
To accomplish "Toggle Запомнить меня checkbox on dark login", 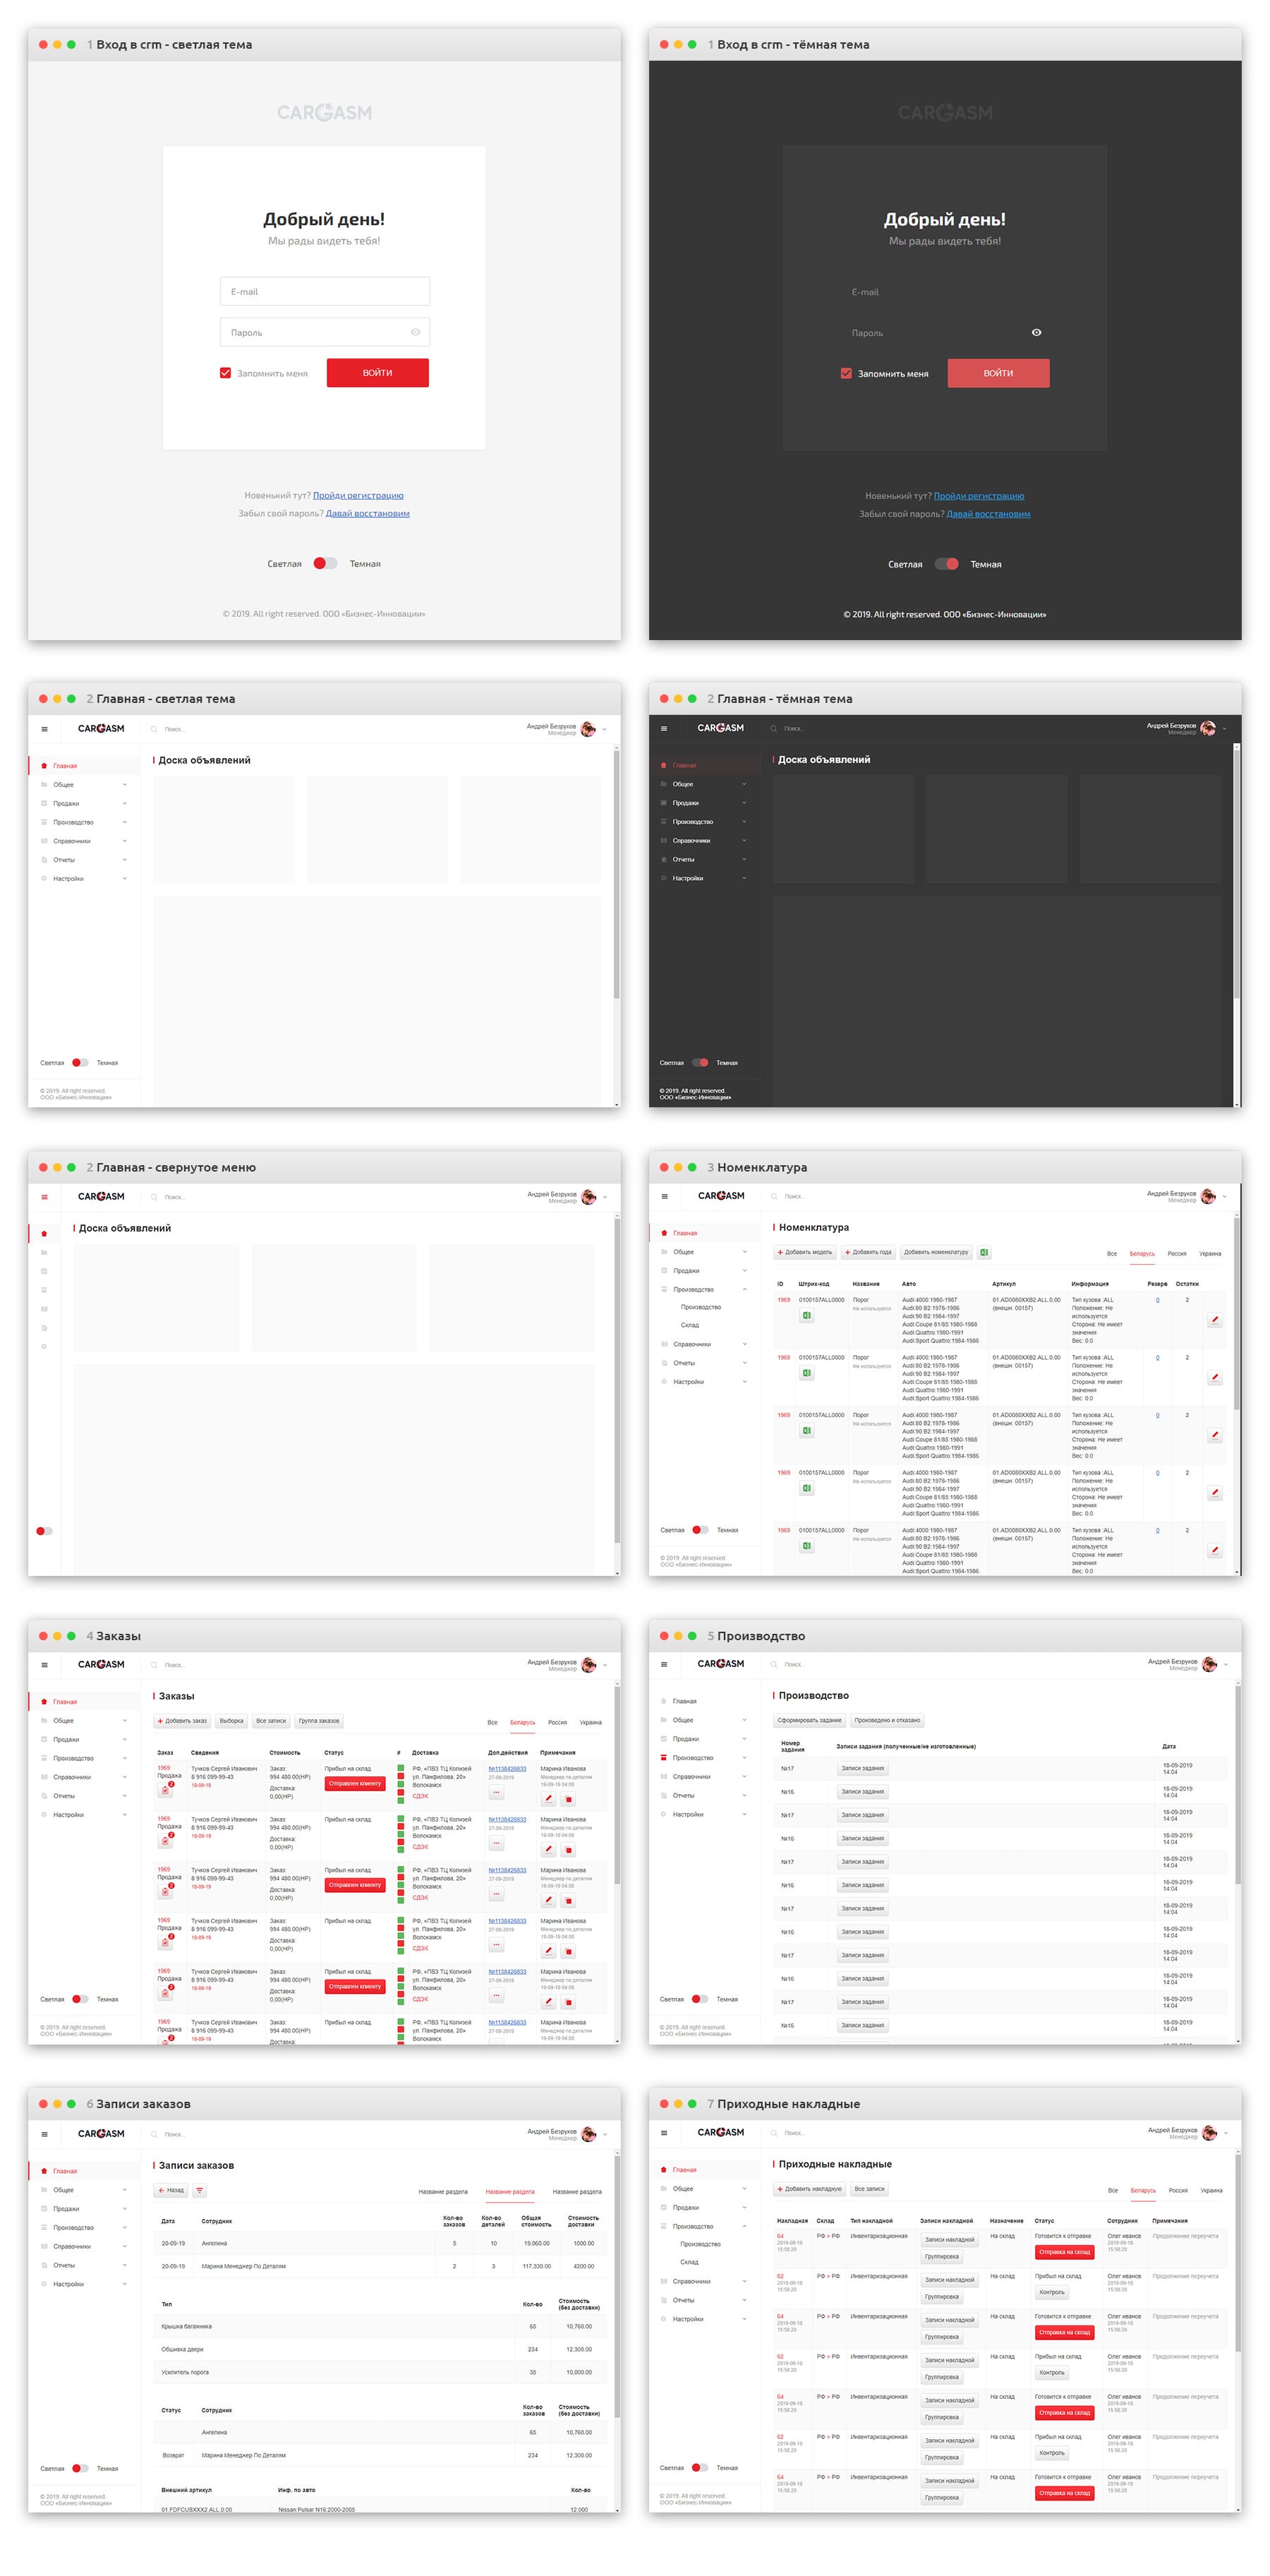I will (x=846, y=373).
